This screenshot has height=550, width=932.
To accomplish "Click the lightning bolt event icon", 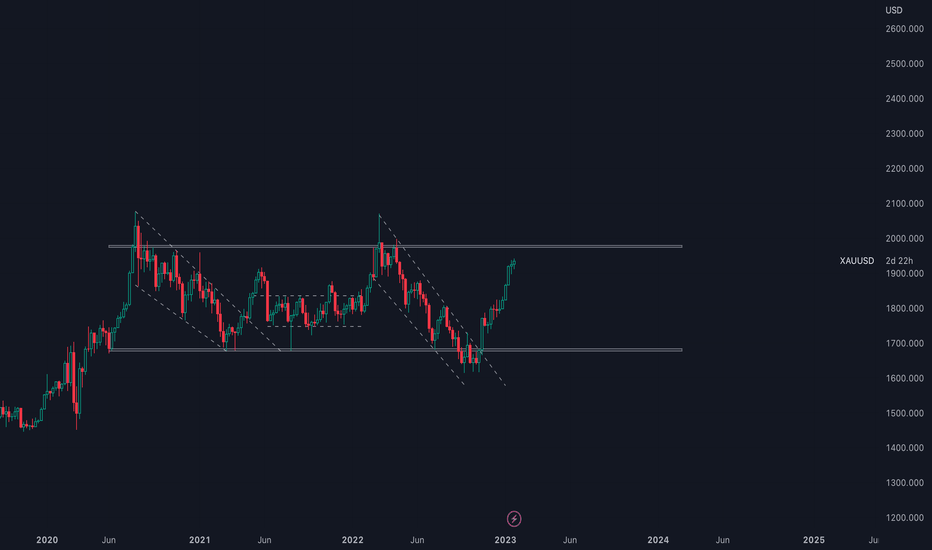I will point(514,519).
